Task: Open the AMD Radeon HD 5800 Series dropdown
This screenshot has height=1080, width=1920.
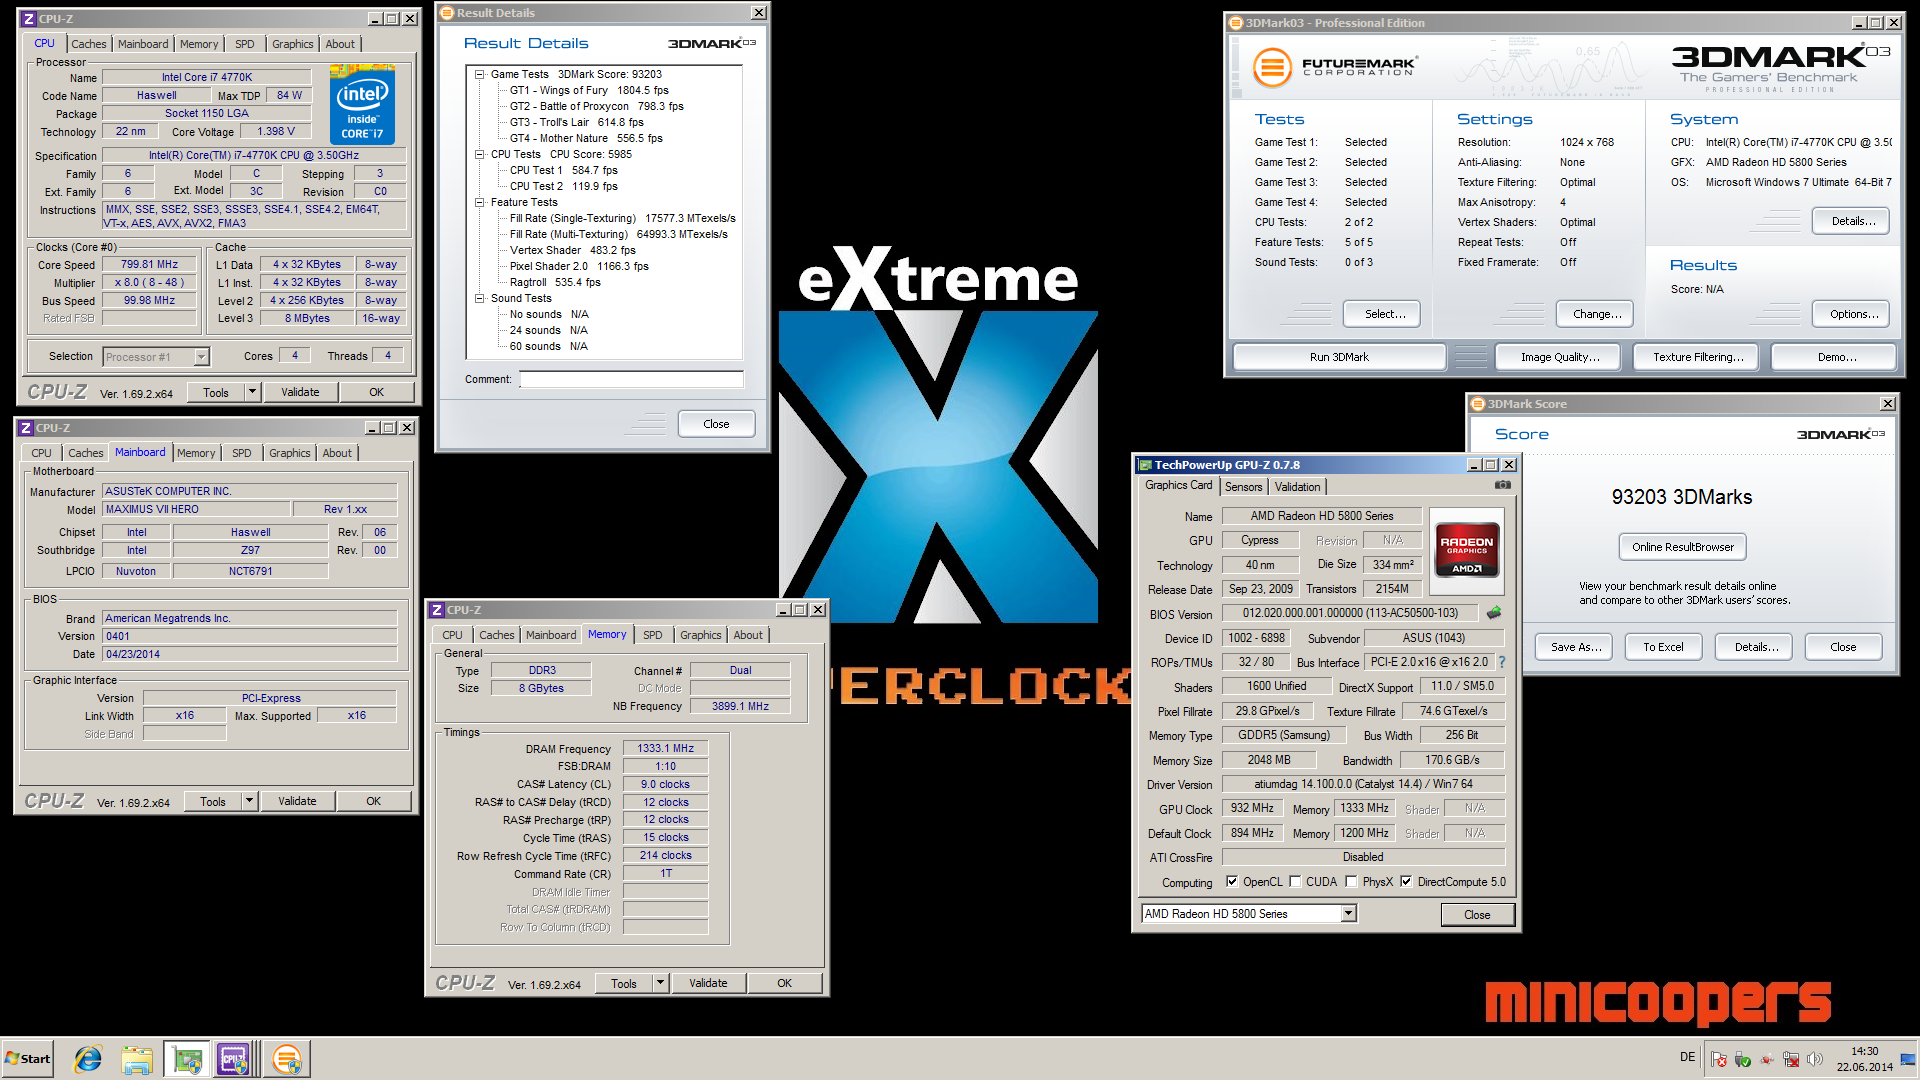Action: (x=1348, y=913)
